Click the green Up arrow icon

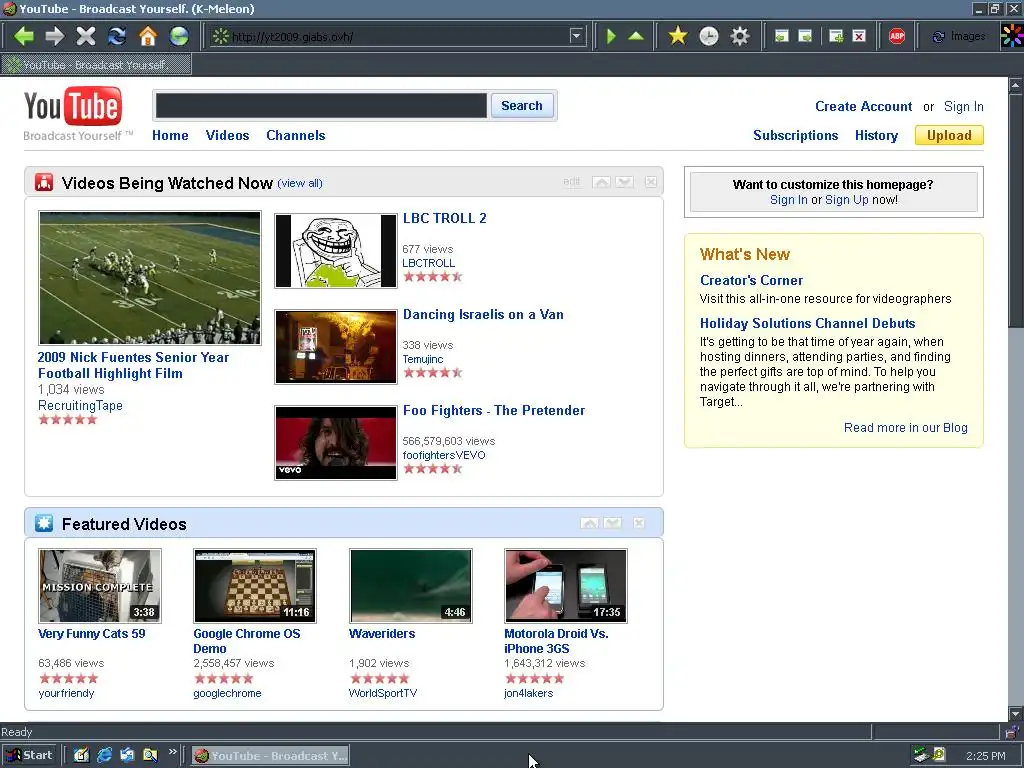pyautogui.click(x=636, y=36)
